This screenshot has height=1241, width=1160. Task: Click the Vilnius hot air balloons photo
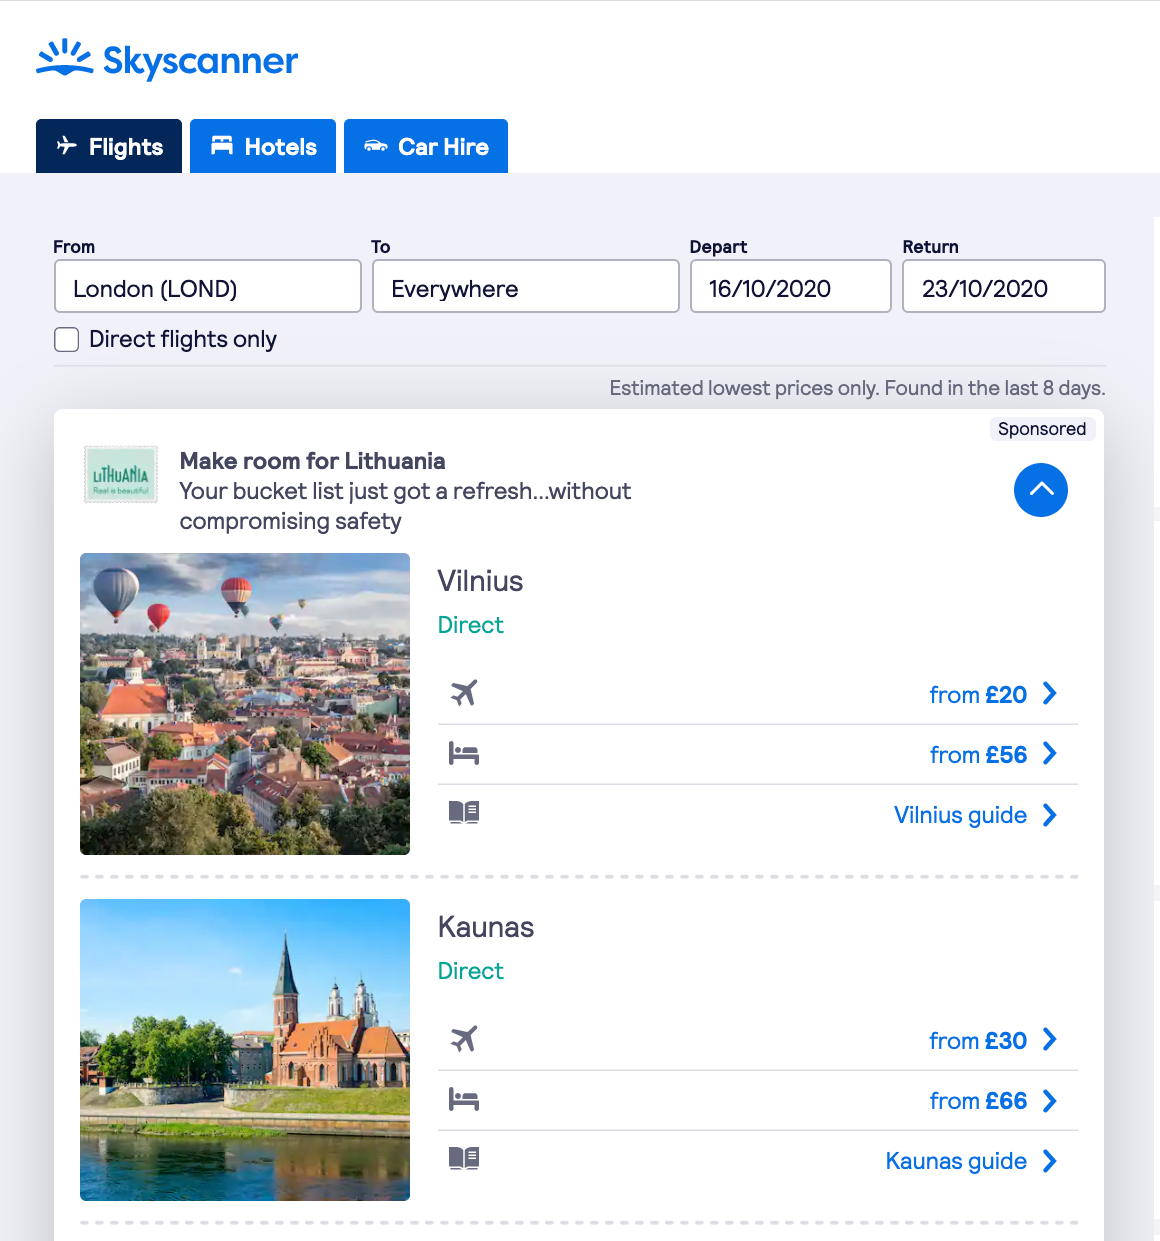[x=244, y=703]
